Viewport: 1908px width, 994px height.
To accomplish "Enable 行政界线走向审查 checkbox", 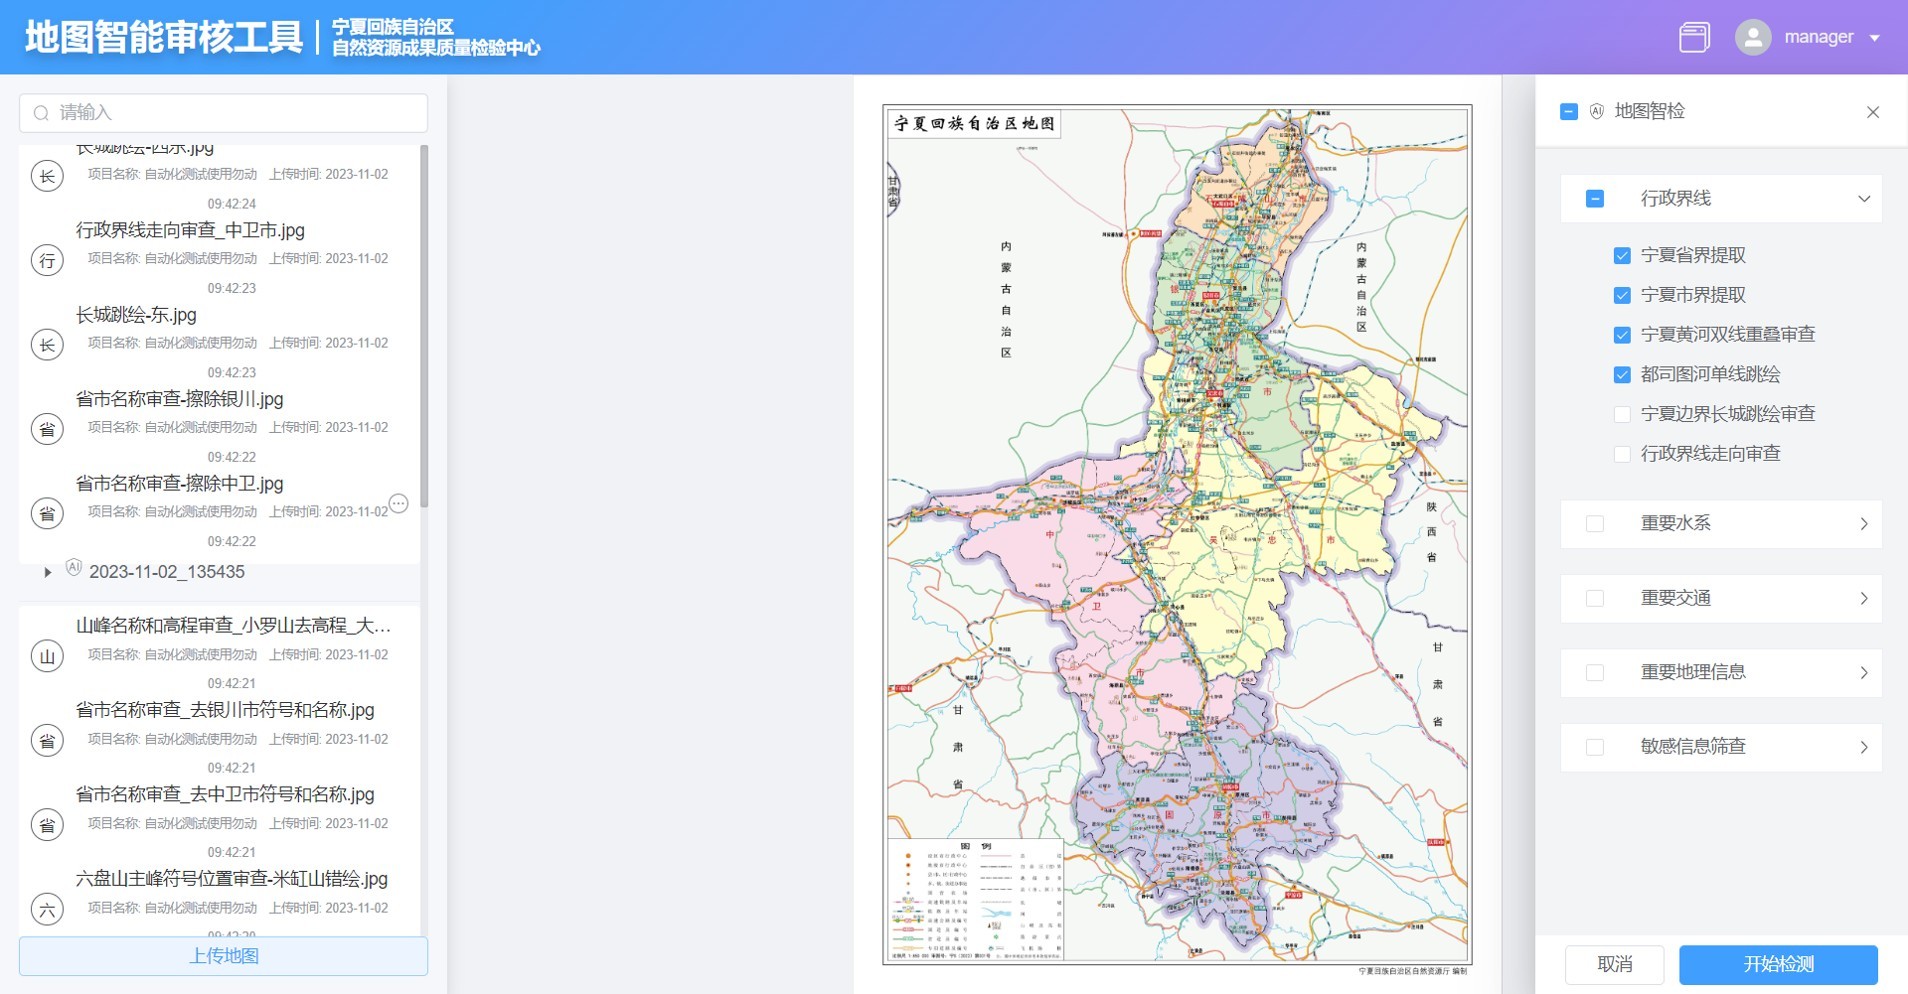I will pyautogui.click(x=1622, y=454).
